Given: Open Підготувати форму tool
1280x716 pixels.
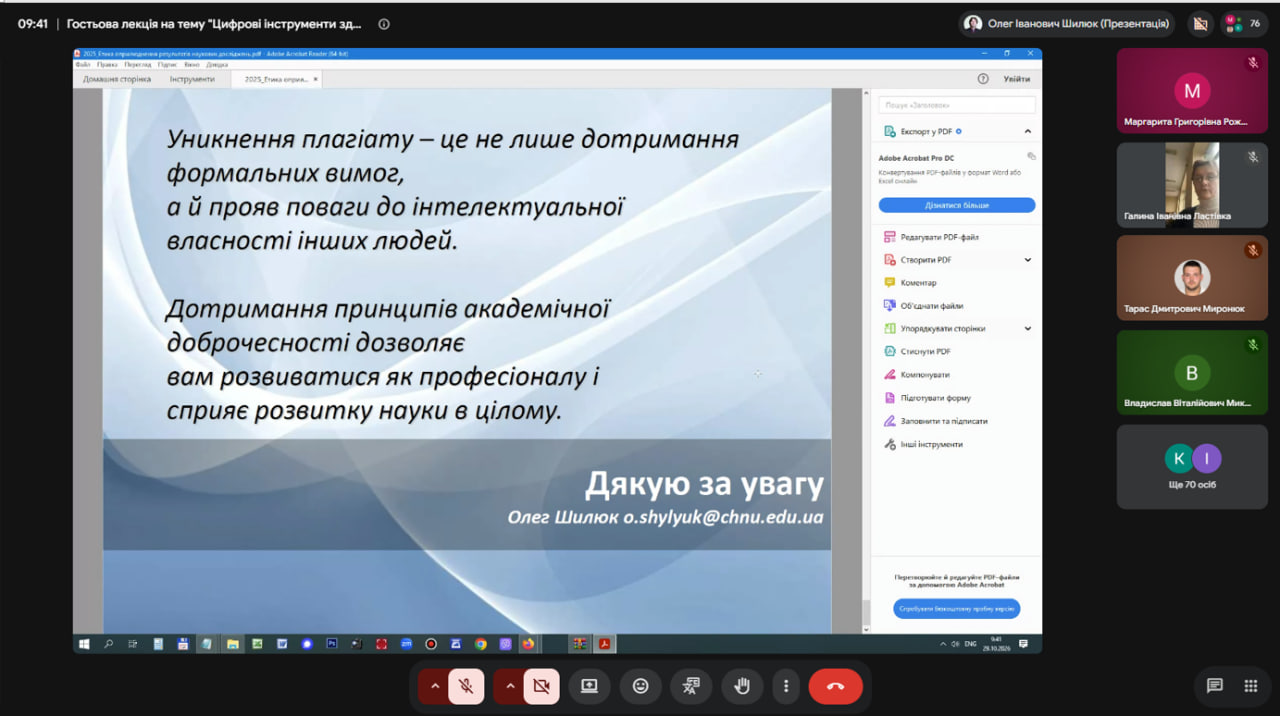Looking at the screenshot, I should (927, 398).
